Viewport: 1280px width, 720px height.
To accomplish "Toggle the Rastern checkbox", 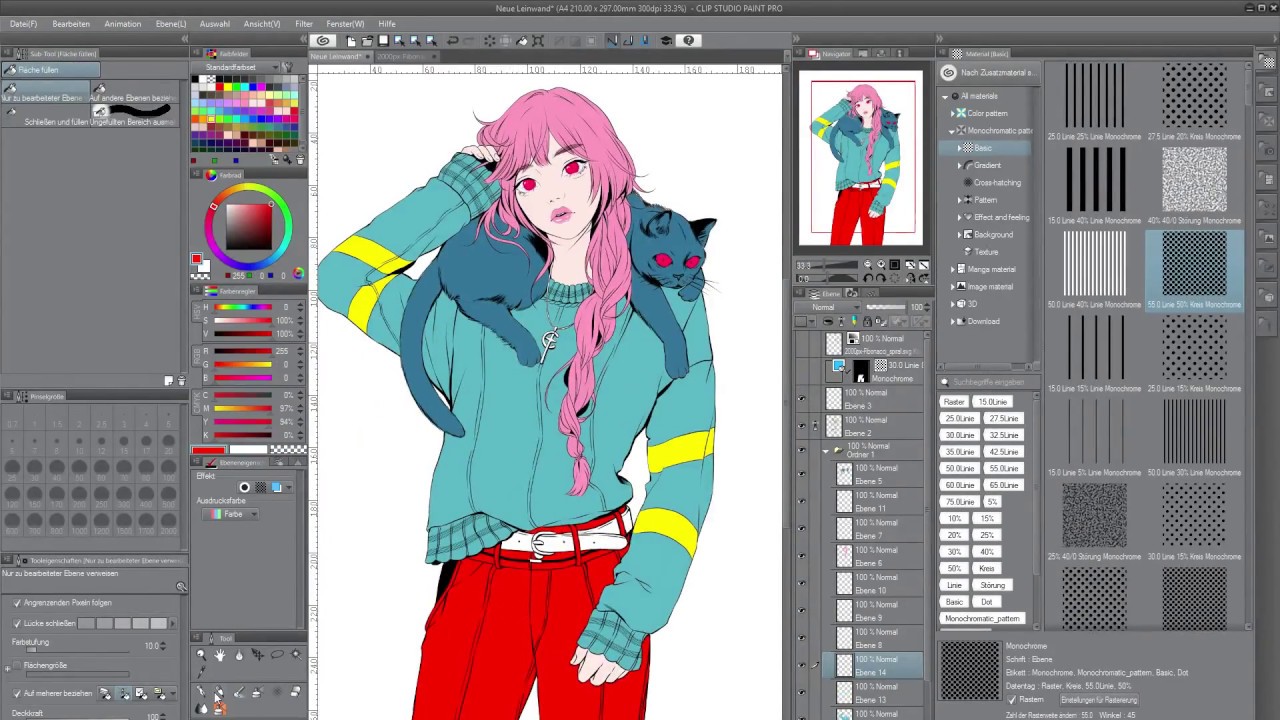I will [x=1012, y=700].
